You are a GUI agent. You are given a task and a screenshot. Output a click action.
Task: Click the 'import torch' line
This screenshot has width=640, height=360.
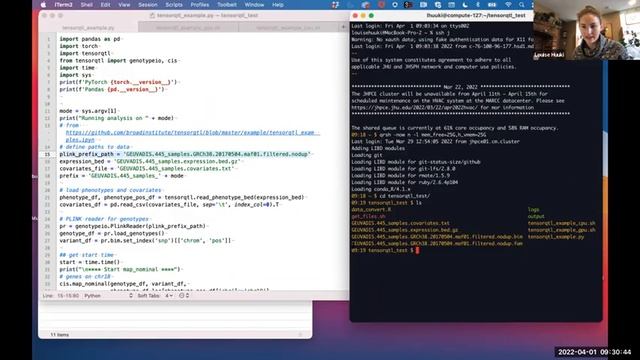(x=79, y=46)
